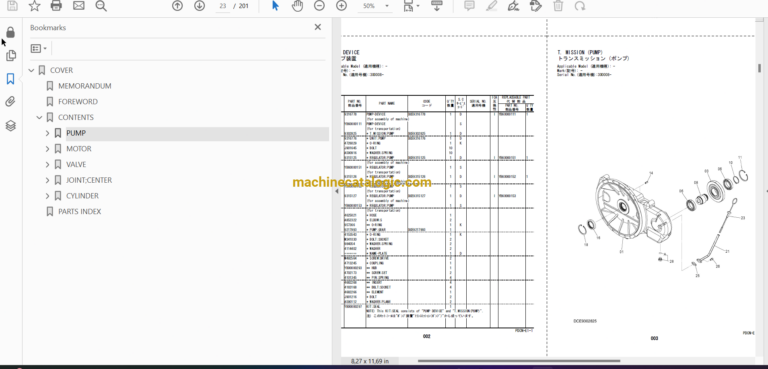The width and height of the screenshot is (768, 369).
Task: Click the stamp tool icon
Action: click(536, 6)
